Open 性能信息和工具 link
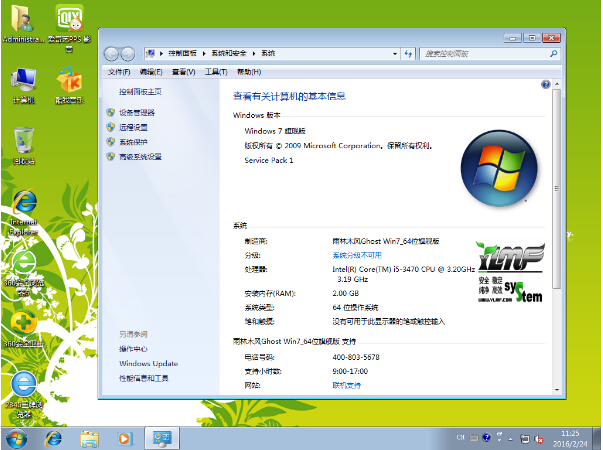This screenshot has width=603, height=450. click(143, 378)
